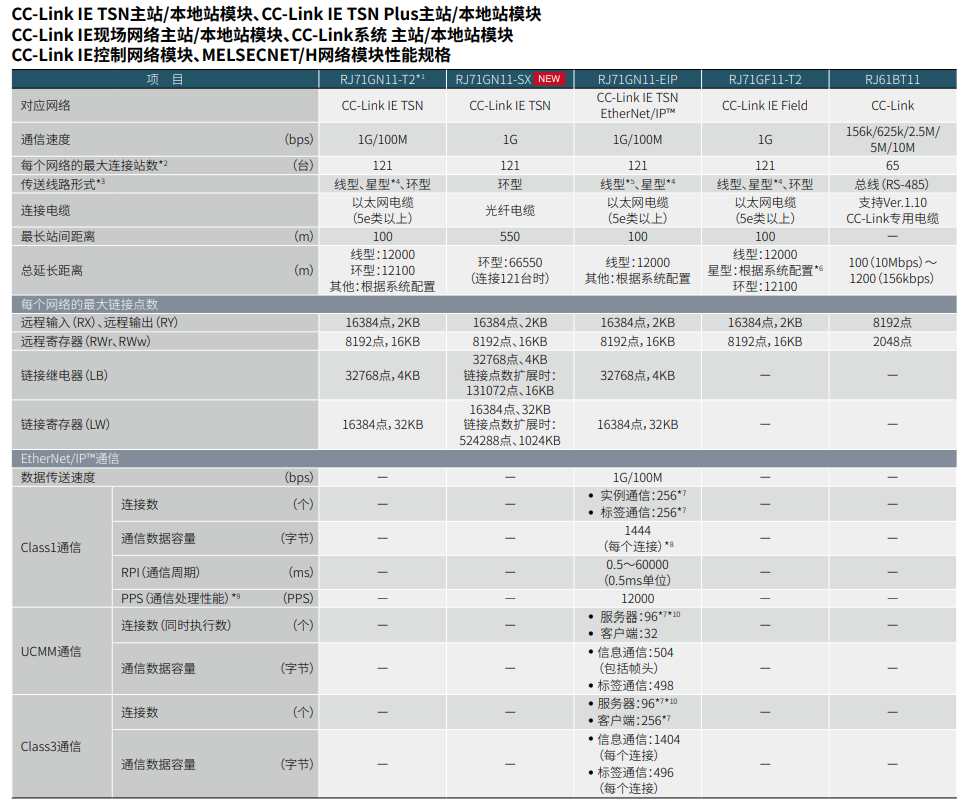Select the 总线(RS-485) cell
This screenshot has width=971, height=804.
pyautogui.click(x=892, y=184)
